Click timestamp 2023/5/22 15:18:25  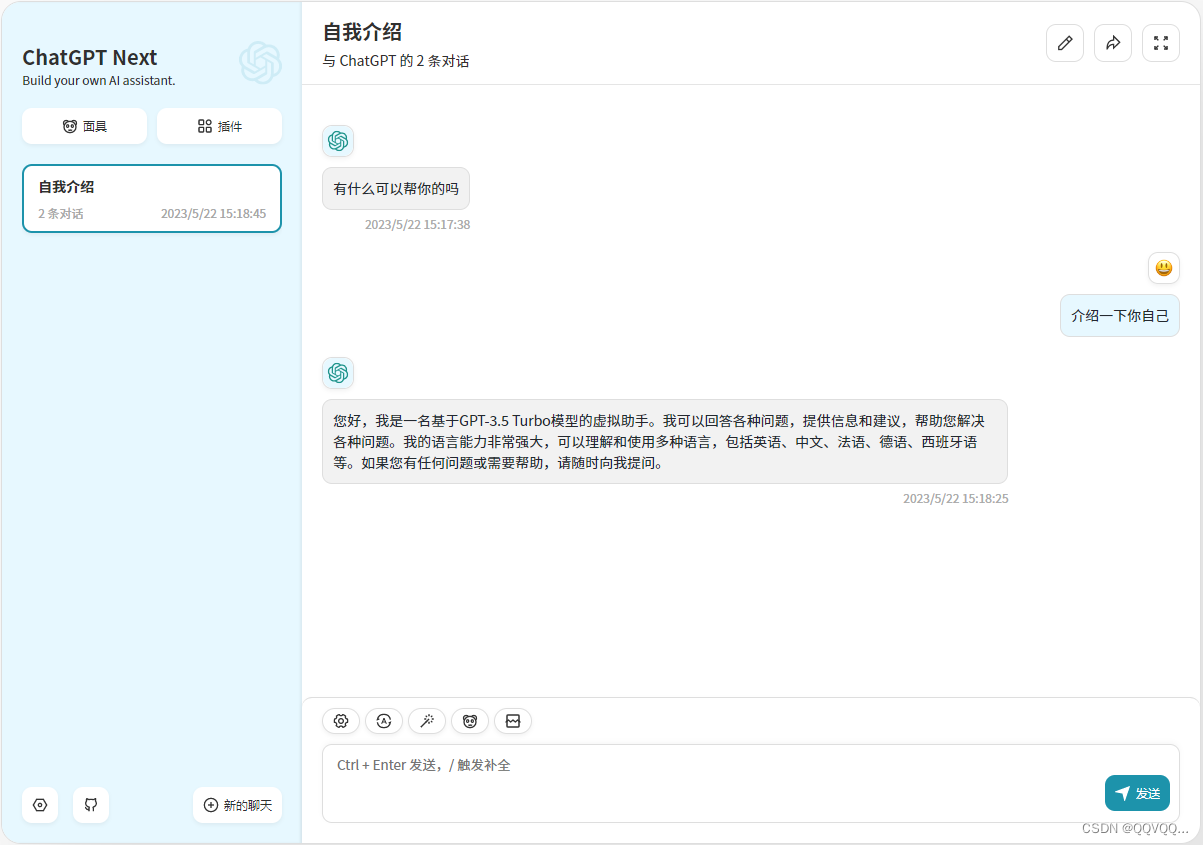pos(956,498)
